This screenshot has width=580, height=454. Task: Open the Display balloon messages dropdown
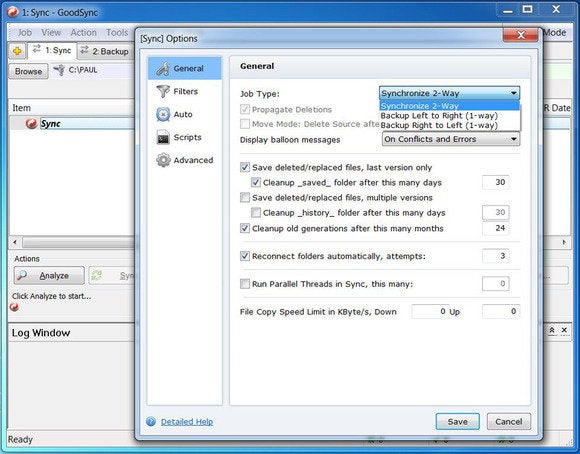click(x=451, y=139)
